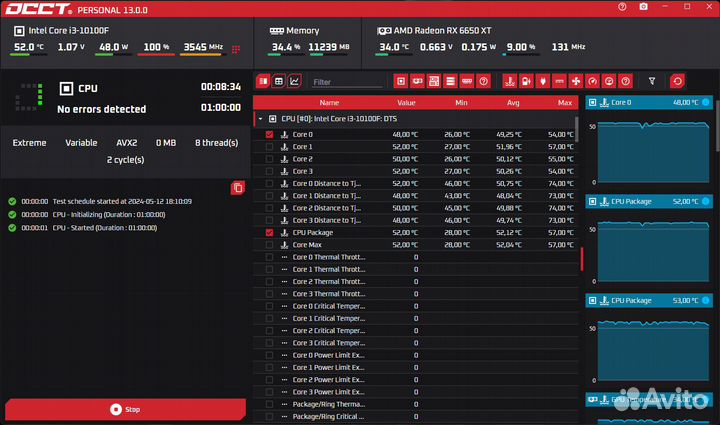The image size is (720, 425).
Task: Toggle the temperature sensors filter icon
Action: (508, 81)
